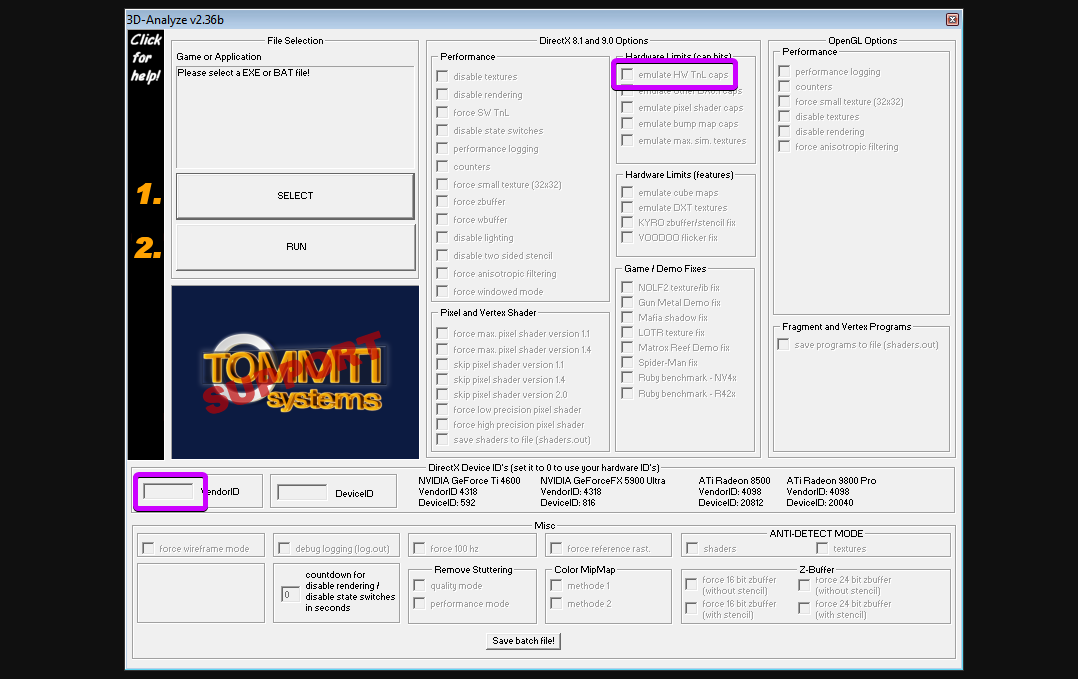
Task: Click the TOMMTI systems logo image
Action: 295,372
